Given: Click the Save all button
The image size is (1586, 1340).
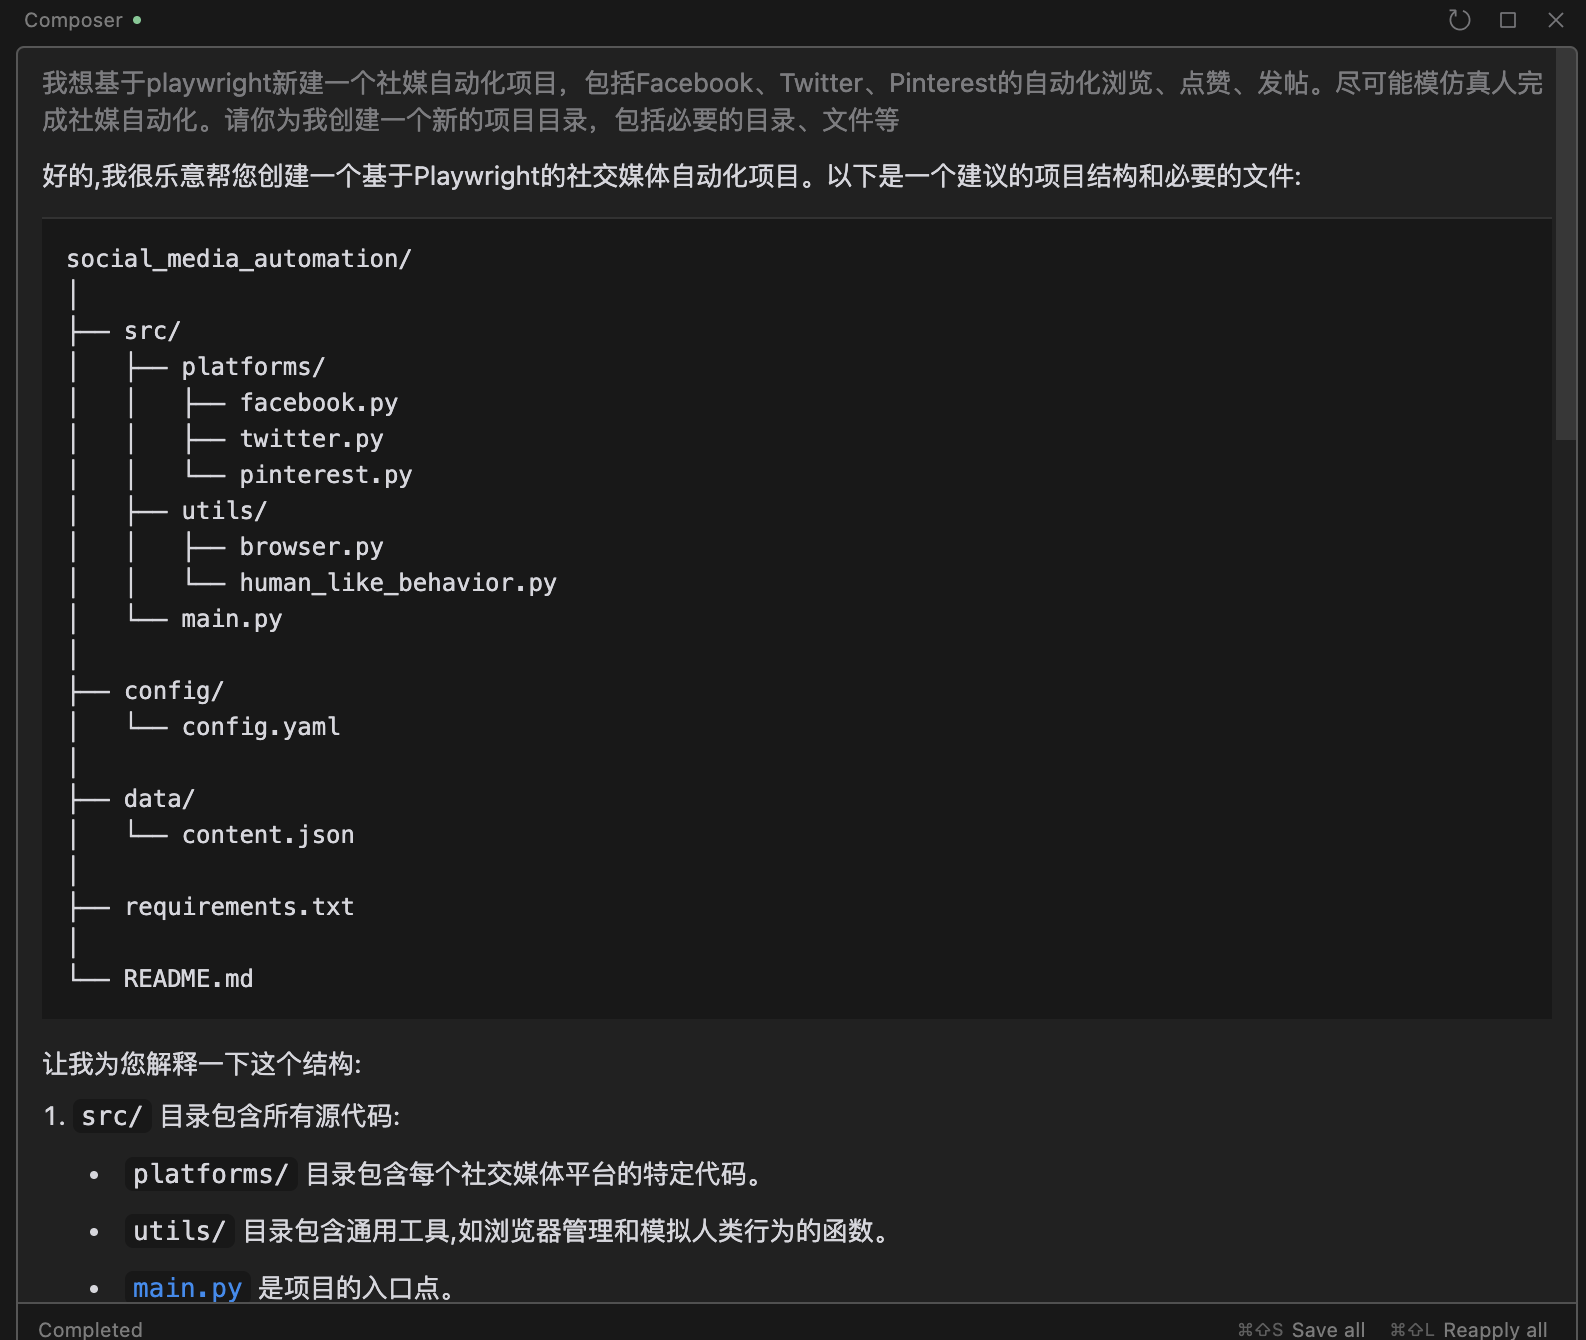Looking at the screenshot, I should coord(1301,1329).
